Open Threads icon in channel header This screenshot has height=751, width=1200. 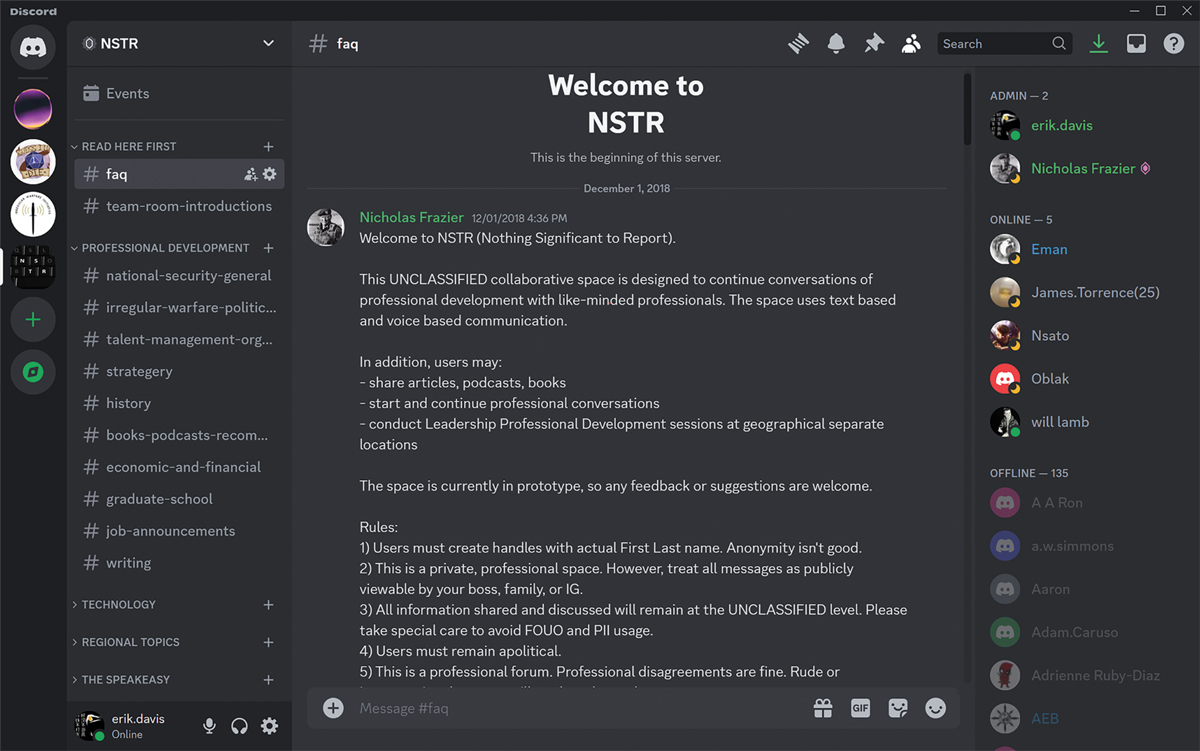pyautogui.click(x=798, y=44)
